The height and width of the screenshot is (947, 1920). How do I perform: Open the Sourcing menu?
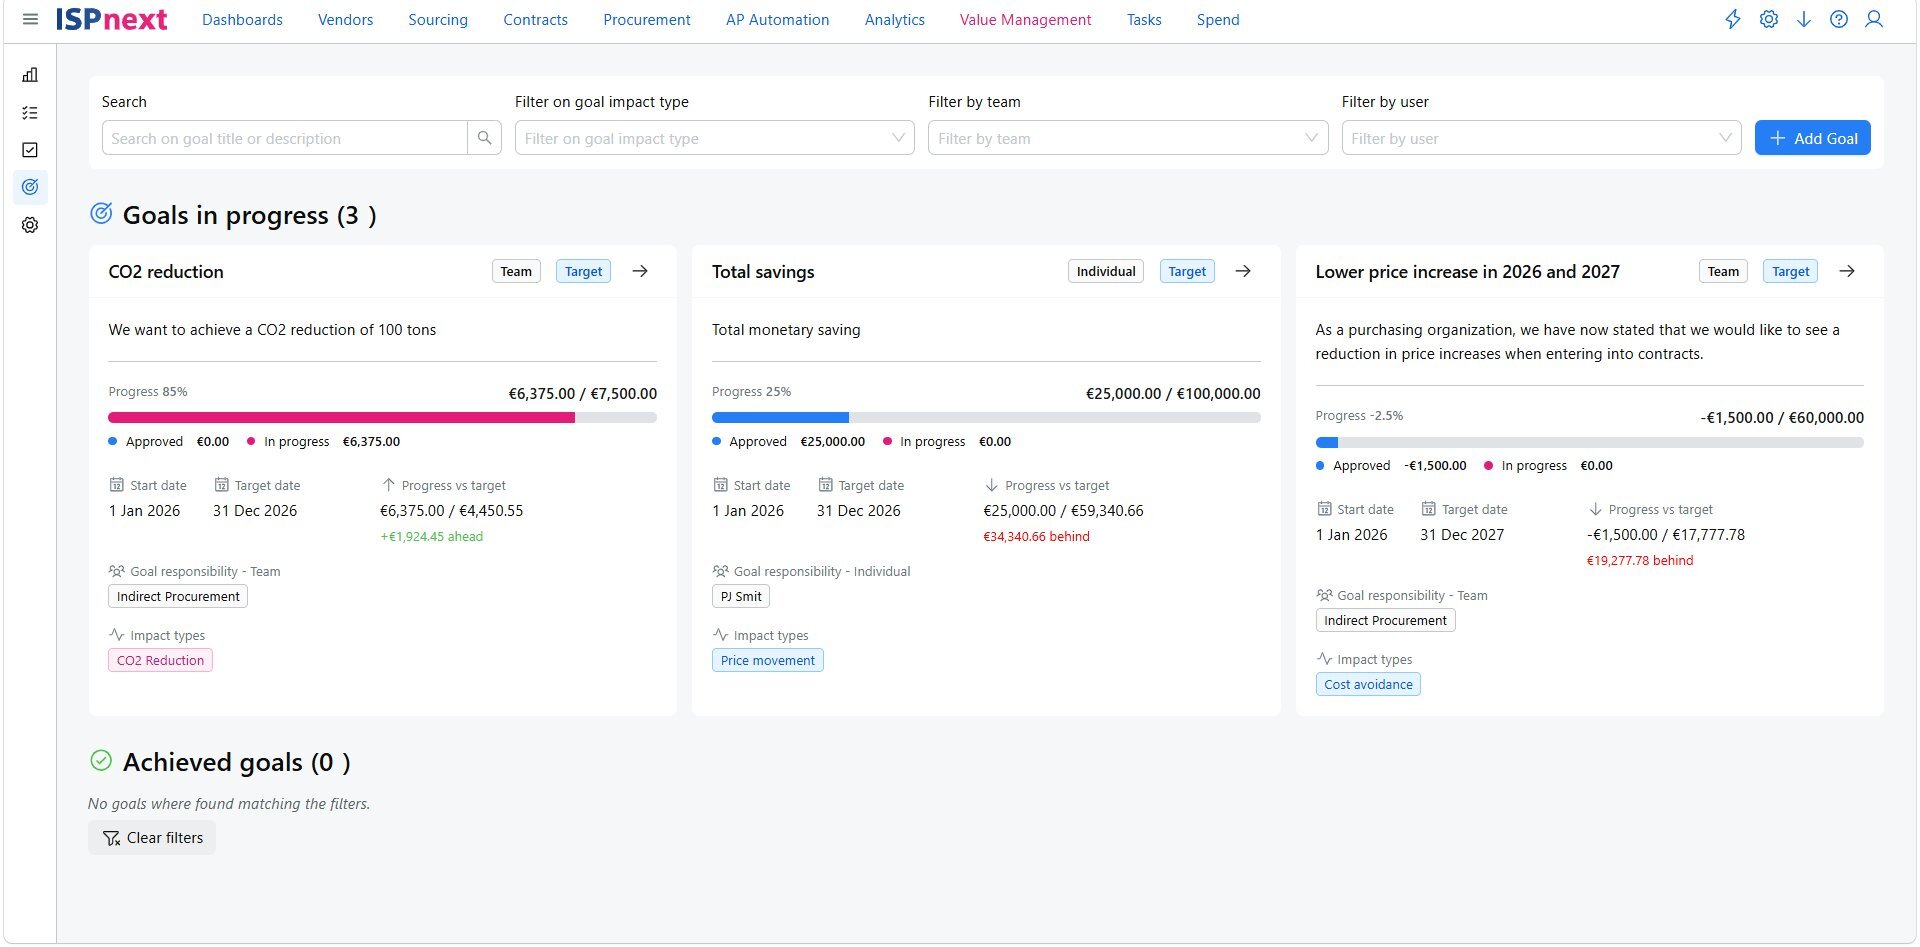[438, 20]
